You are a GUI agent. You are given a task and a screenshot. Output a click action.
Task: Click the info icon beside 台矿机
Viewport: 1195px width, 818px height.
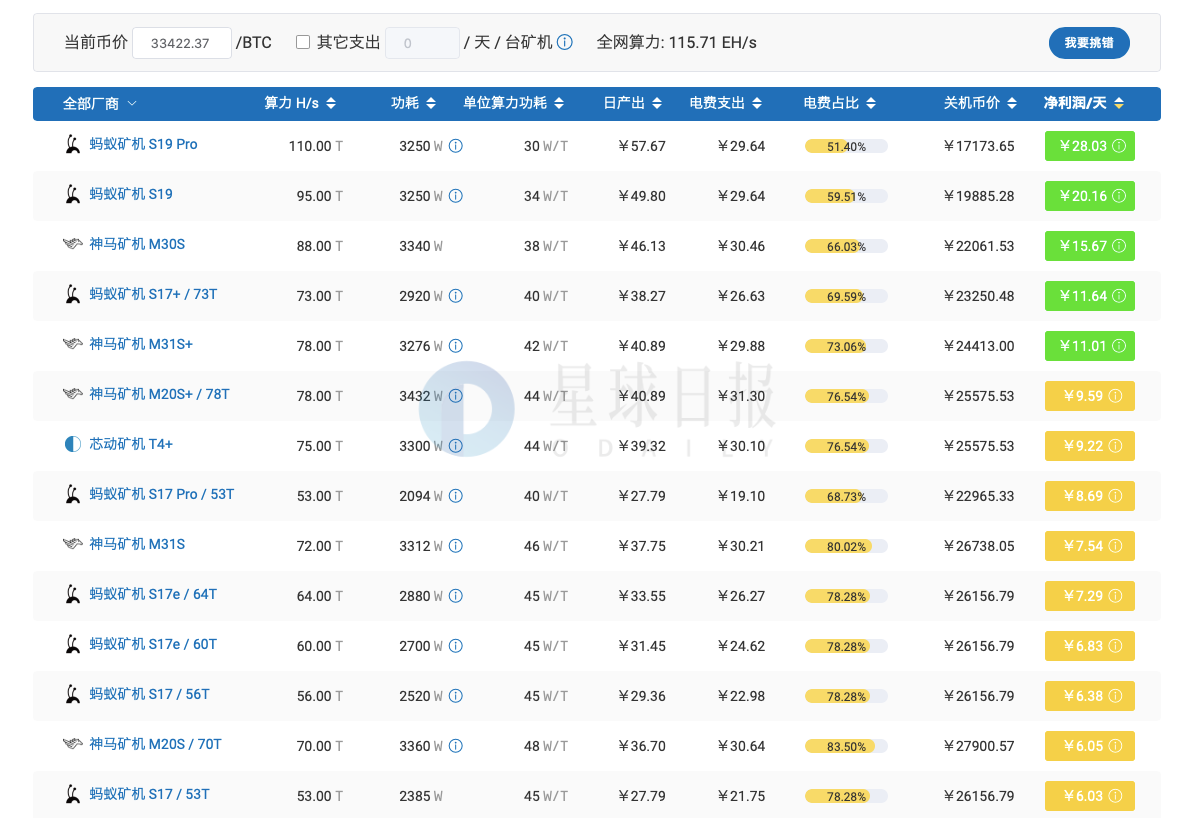pos(565,43)
